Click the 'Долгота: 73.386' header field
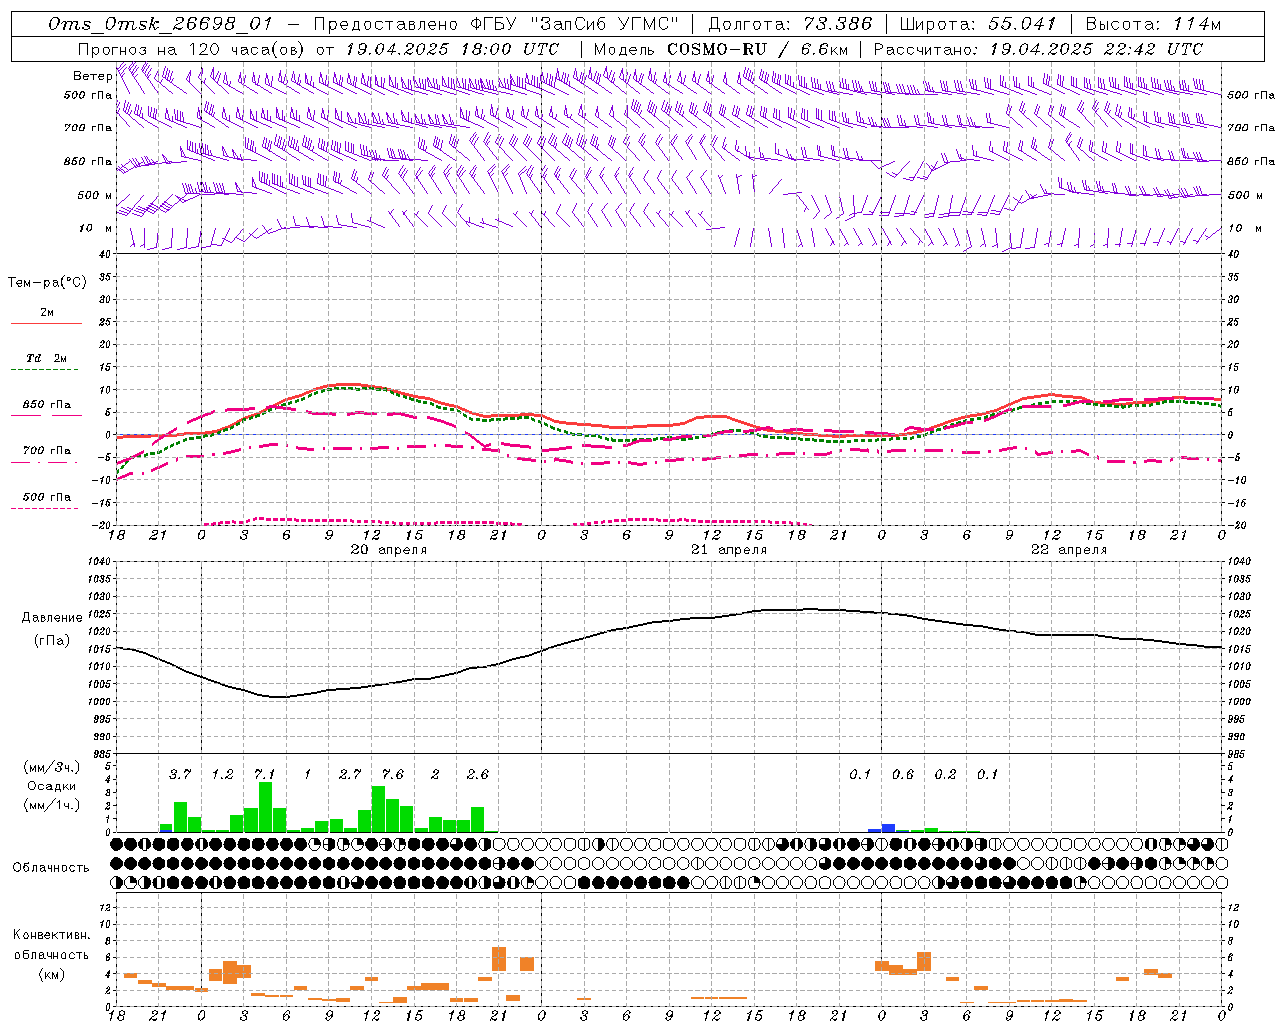The width and height of the screenshot is (1280, 1024). coord(789,24)
